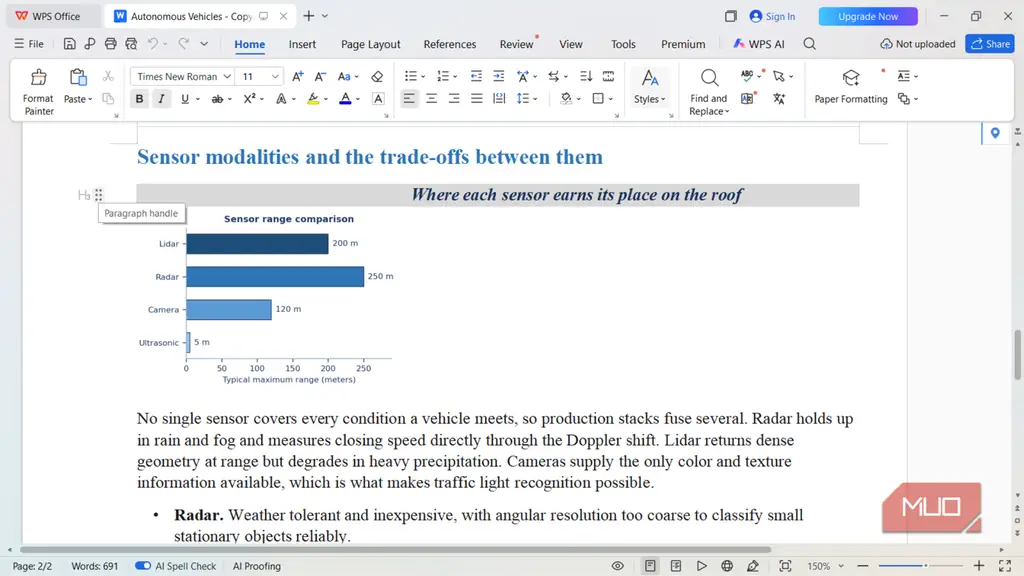
Task: Increase font size with A+ icon
Action: [297, 76]
